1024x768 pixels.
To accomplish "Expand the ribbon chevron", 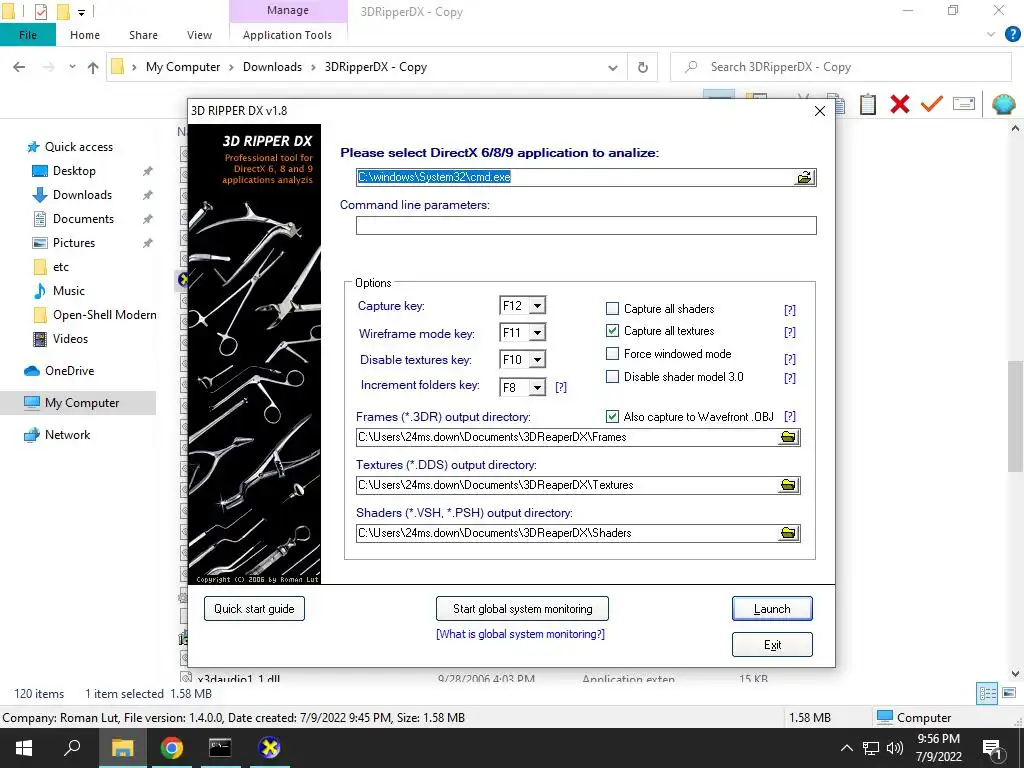I will [991, 35].
